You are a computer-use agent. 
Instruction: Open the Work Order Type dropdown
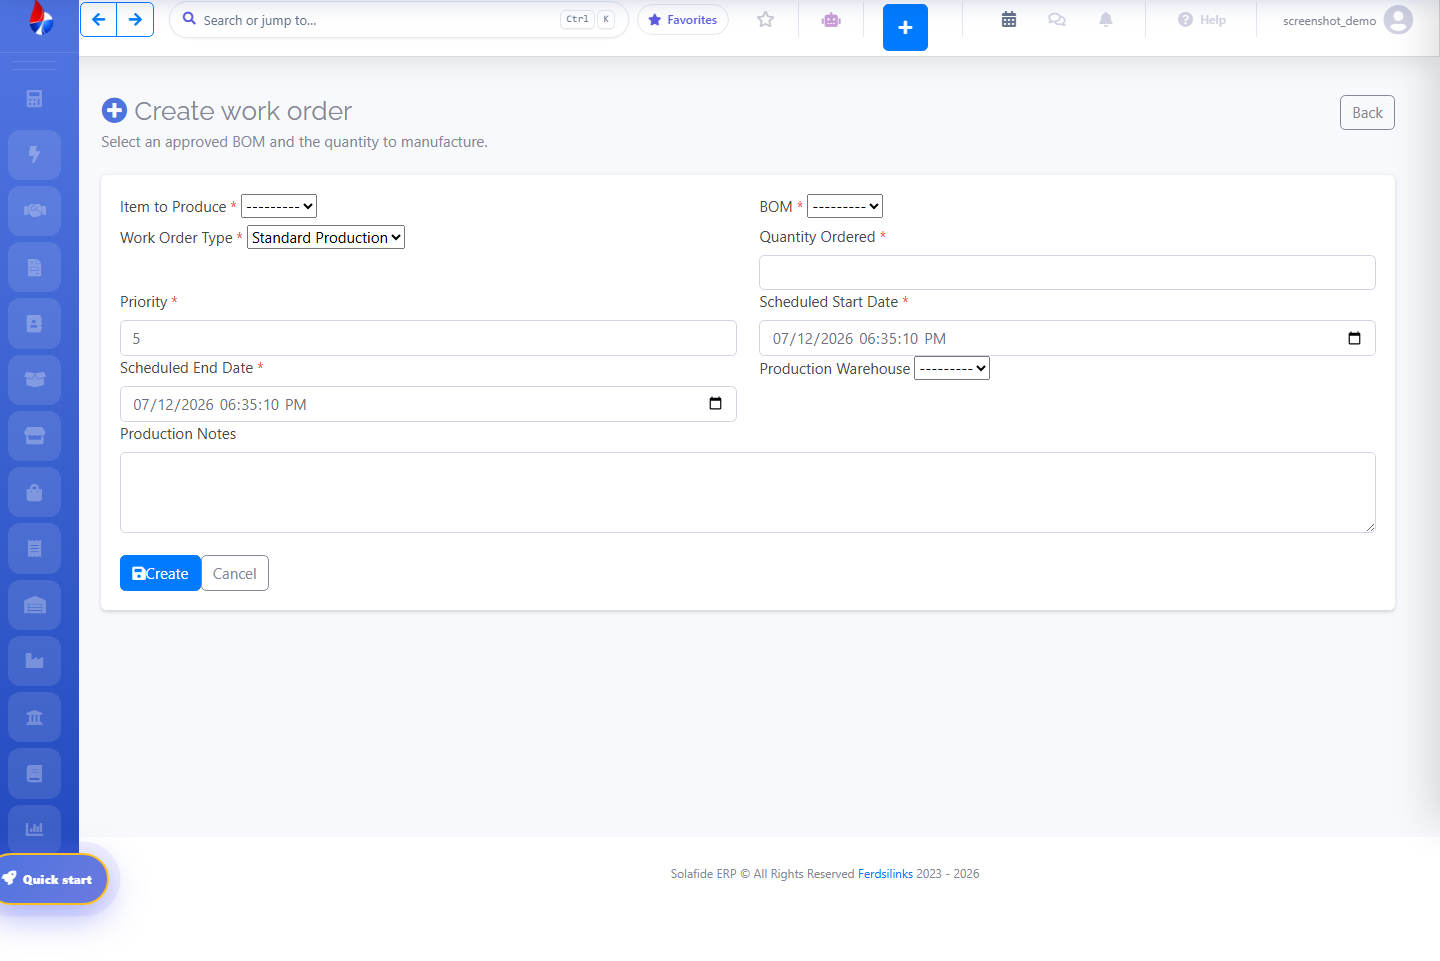pos(326,237)
